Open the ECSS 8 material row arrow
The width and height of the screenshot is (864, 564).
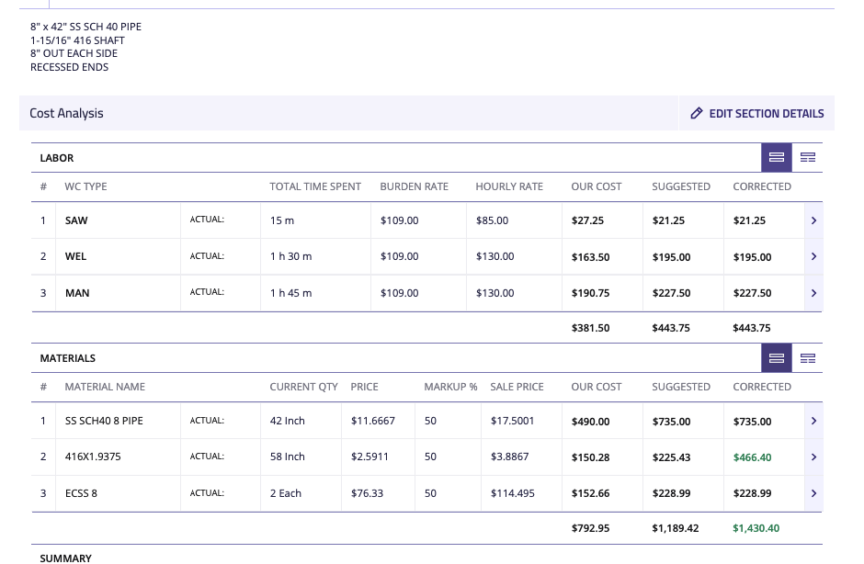click(813, 493)
